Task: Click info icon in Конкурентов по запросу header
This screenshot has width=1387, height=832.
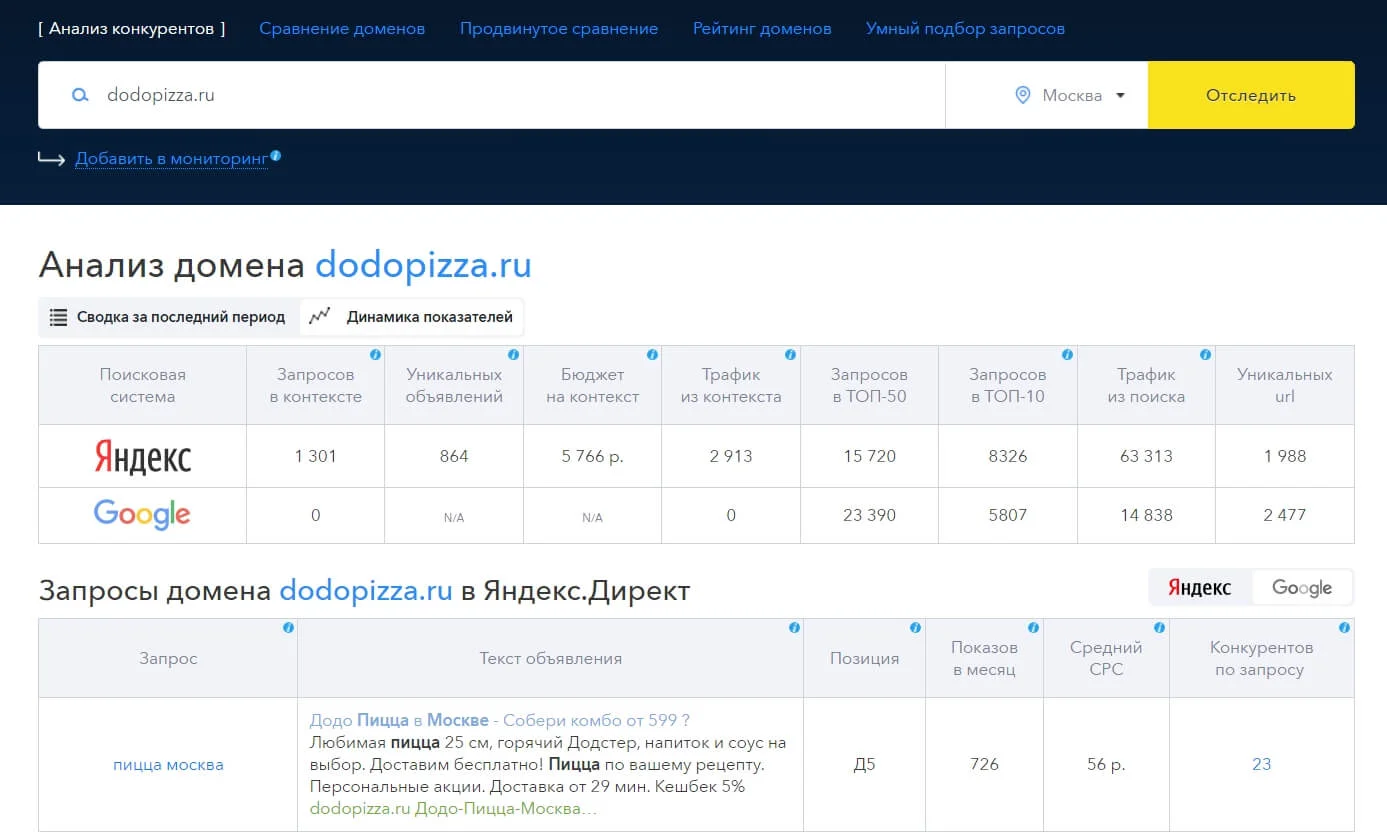Action: point(1344,628)
